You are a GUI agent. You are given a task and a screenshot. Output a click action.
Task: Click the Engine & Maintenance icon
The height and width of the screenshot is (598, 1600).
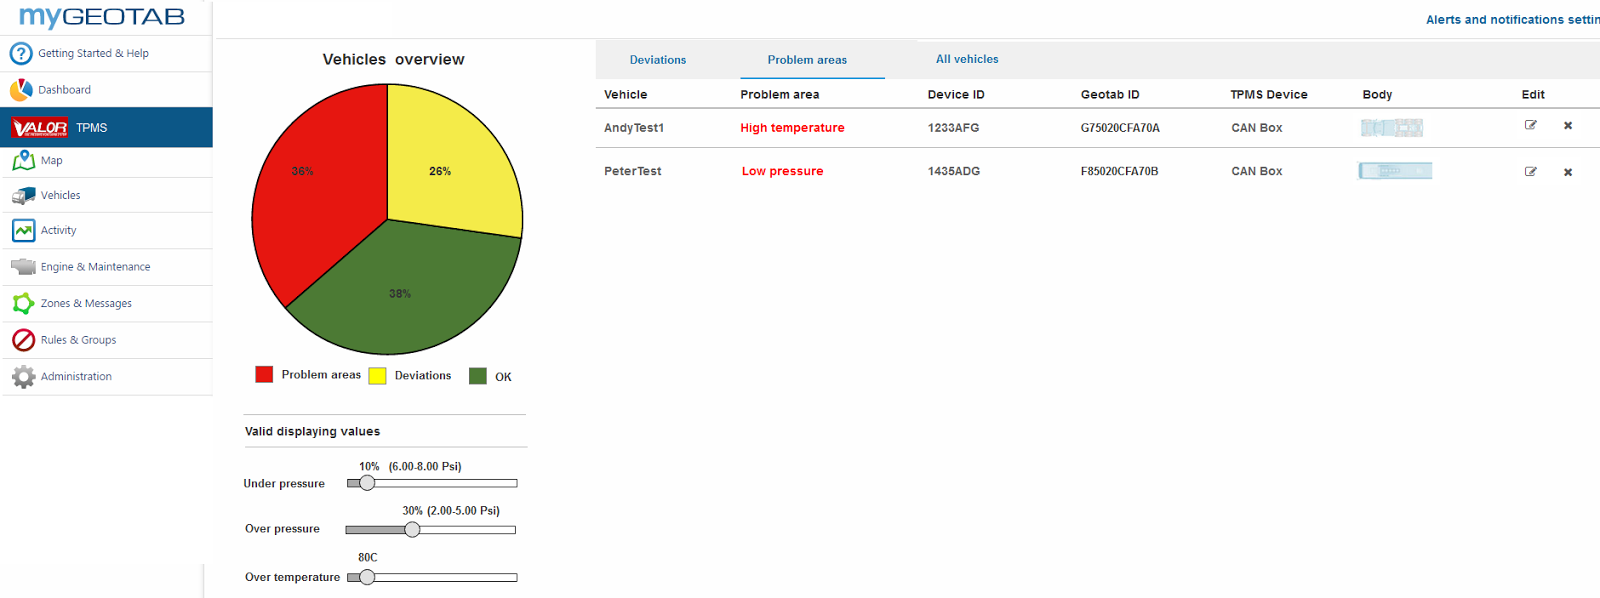pyautogui.click(x=24, y=267)
